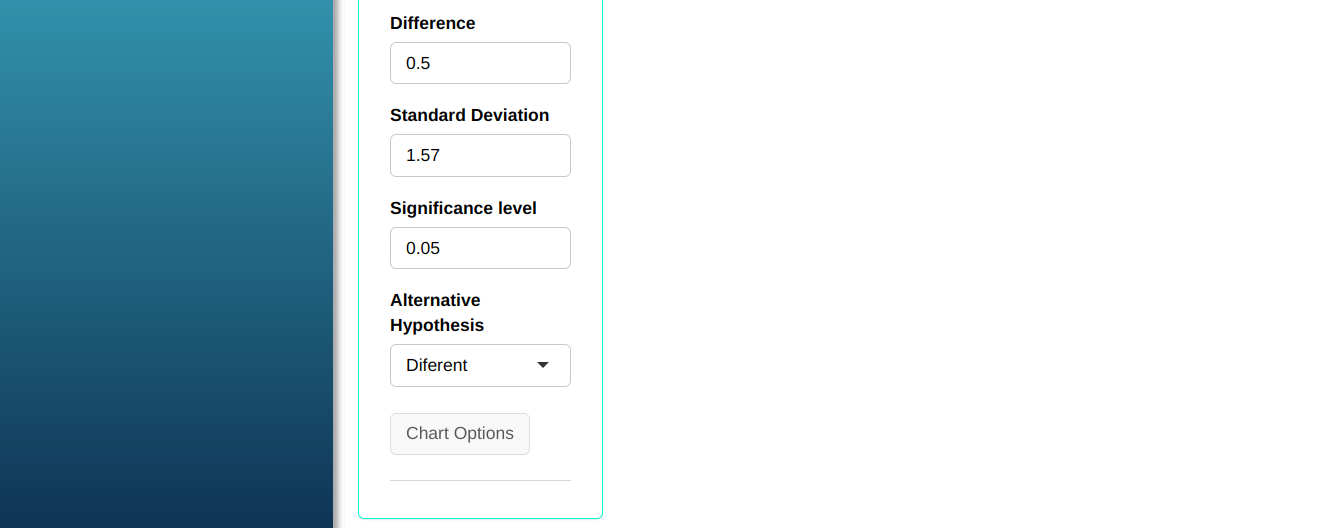The image size is (1343, 528).
Task: Place cursor on the 1.57 value
Action: point(423,156)
